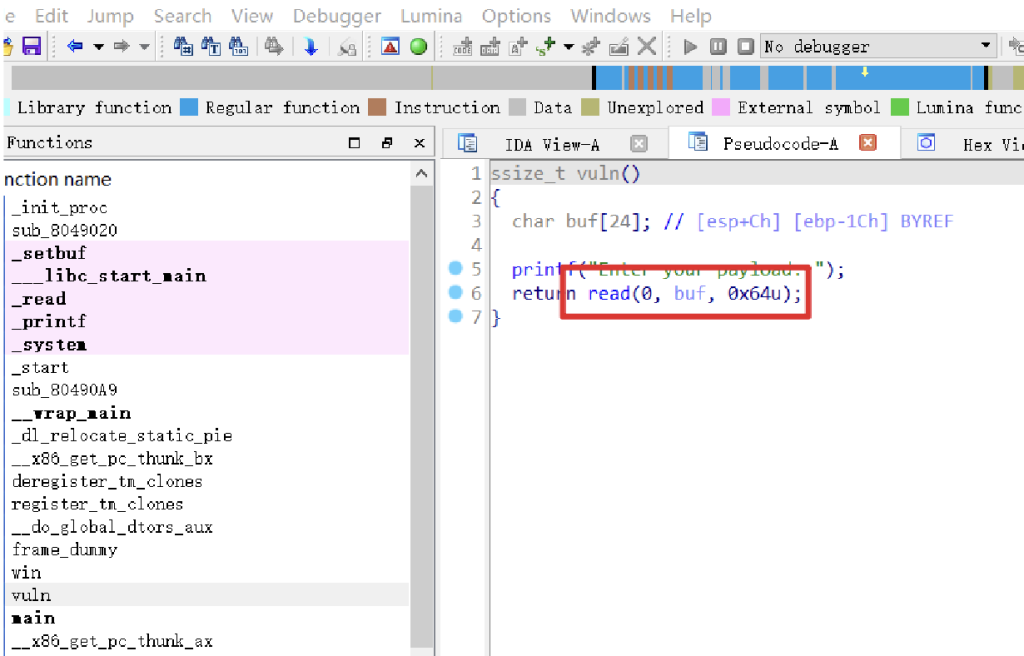Select the win function in list
The height and width of the screenshot is (656, 1024).
point(27,573)
